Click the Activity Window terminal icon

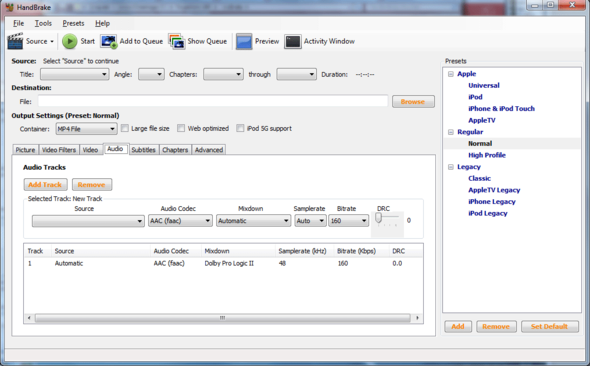293,41
